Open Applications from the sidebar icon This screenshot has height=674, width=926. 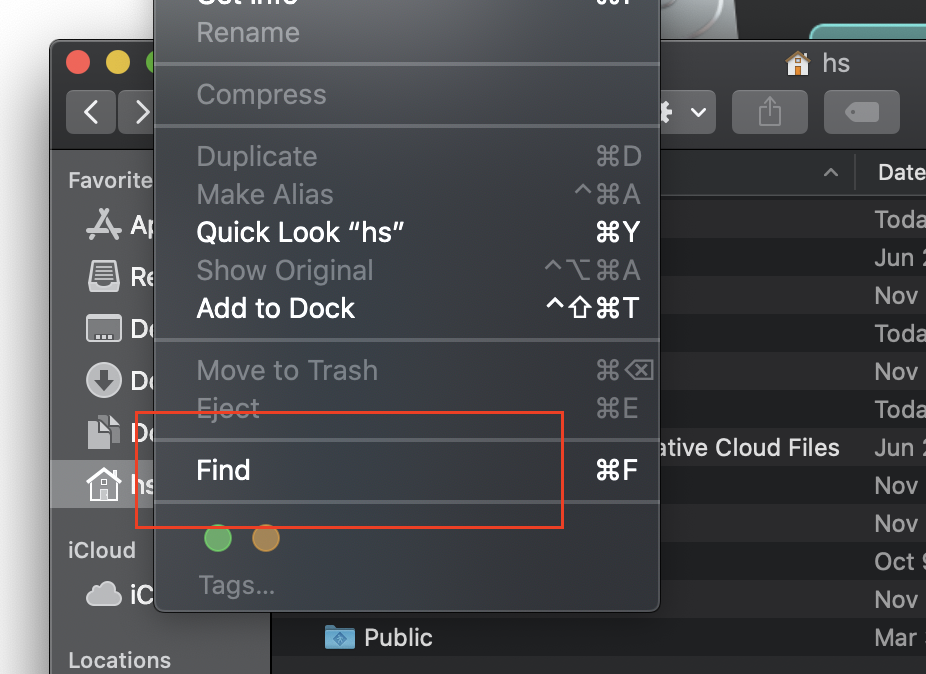pos(104,225)
